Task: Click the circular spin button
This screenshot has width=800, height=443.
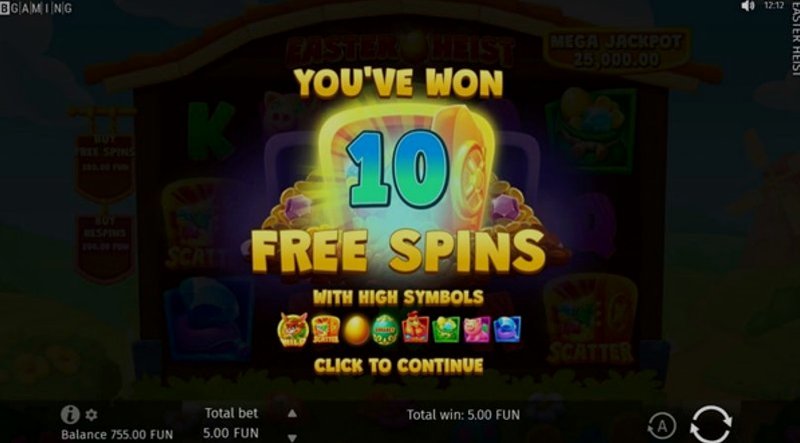Action: point(711,424)
